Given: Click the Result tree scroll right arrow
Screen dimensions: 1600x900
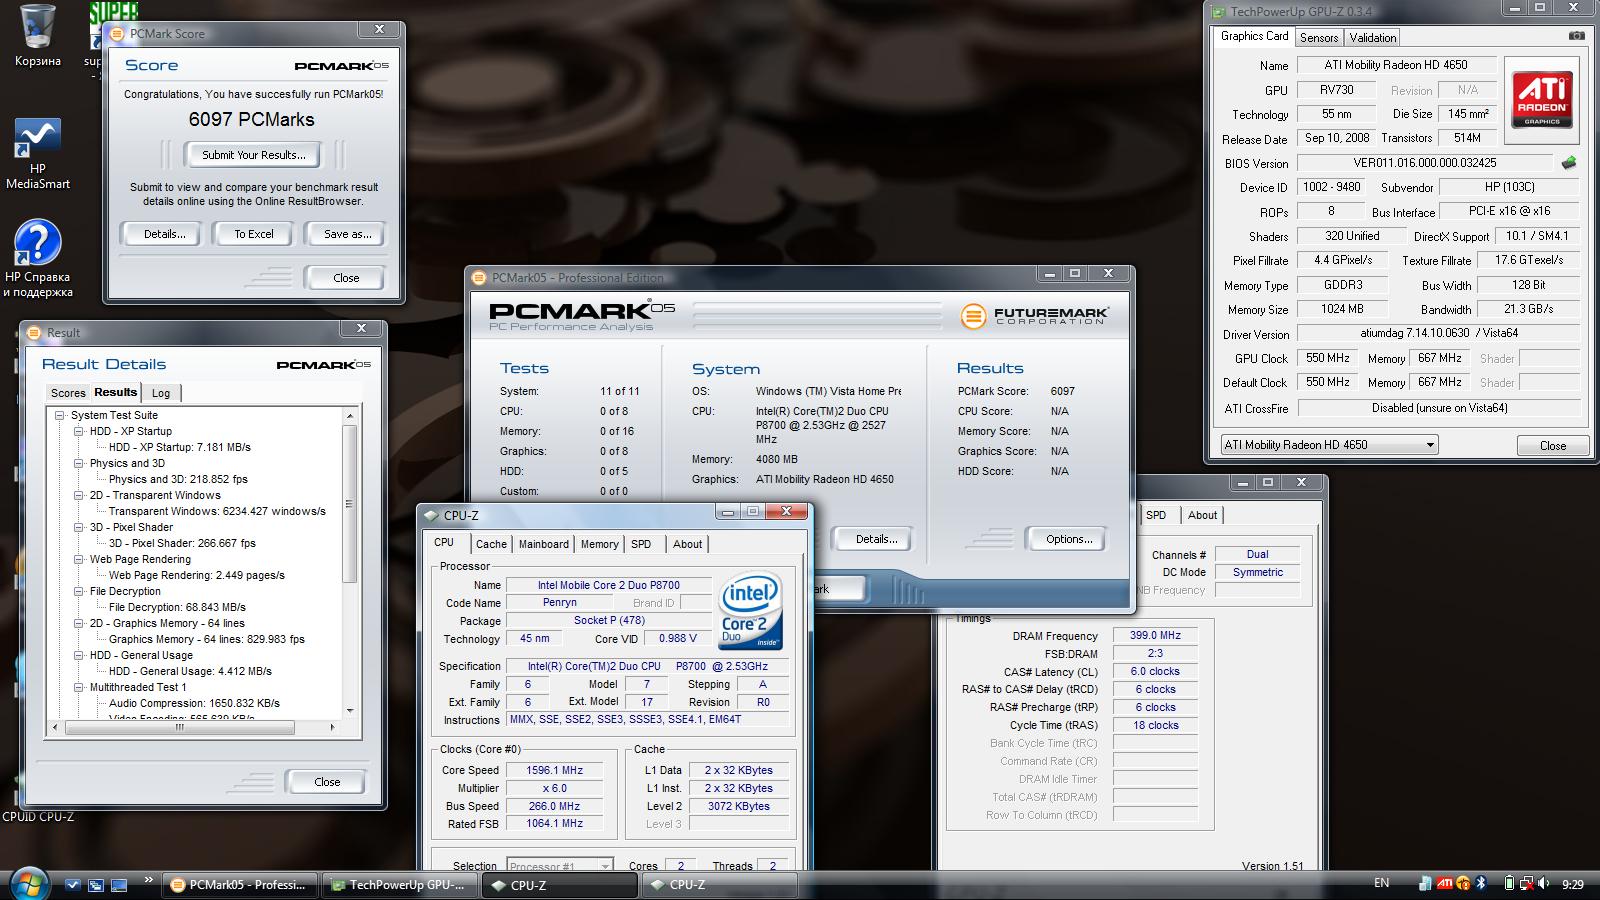Looking at the screenshot, I should pyautogui.click(x=333, y=727).
